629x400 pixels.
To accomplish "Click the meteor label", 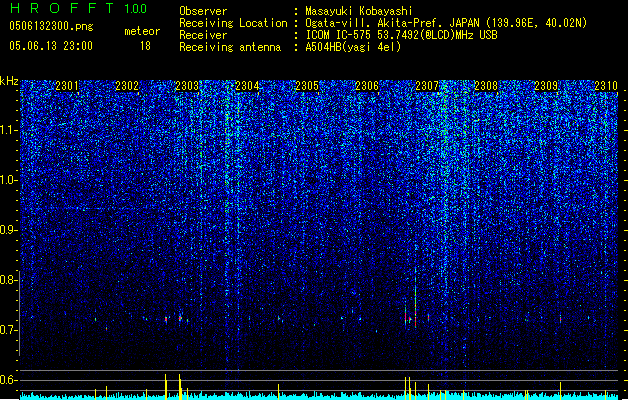I will [142, 31].
